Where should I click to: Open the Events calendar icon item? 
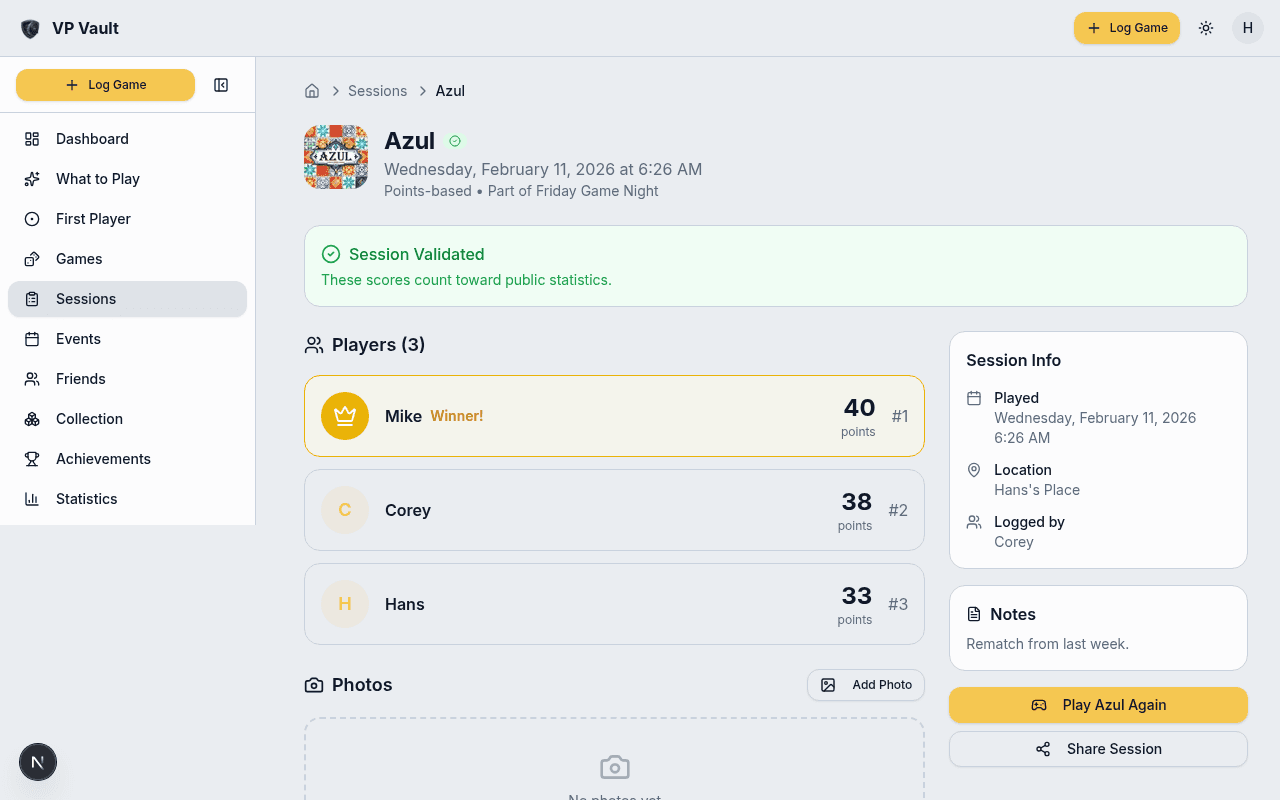(32, 339)
